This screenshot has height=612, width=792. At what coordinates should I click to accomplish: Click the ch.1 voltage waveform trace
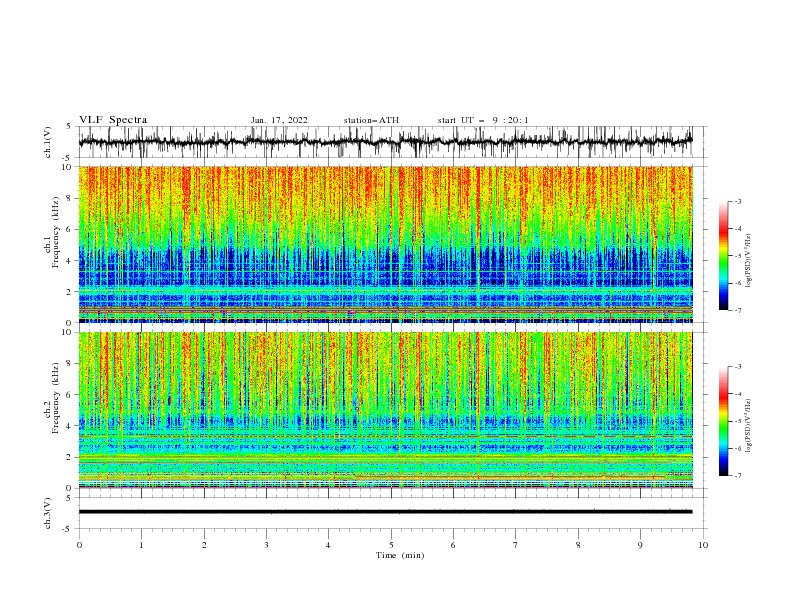coord(385,142)
